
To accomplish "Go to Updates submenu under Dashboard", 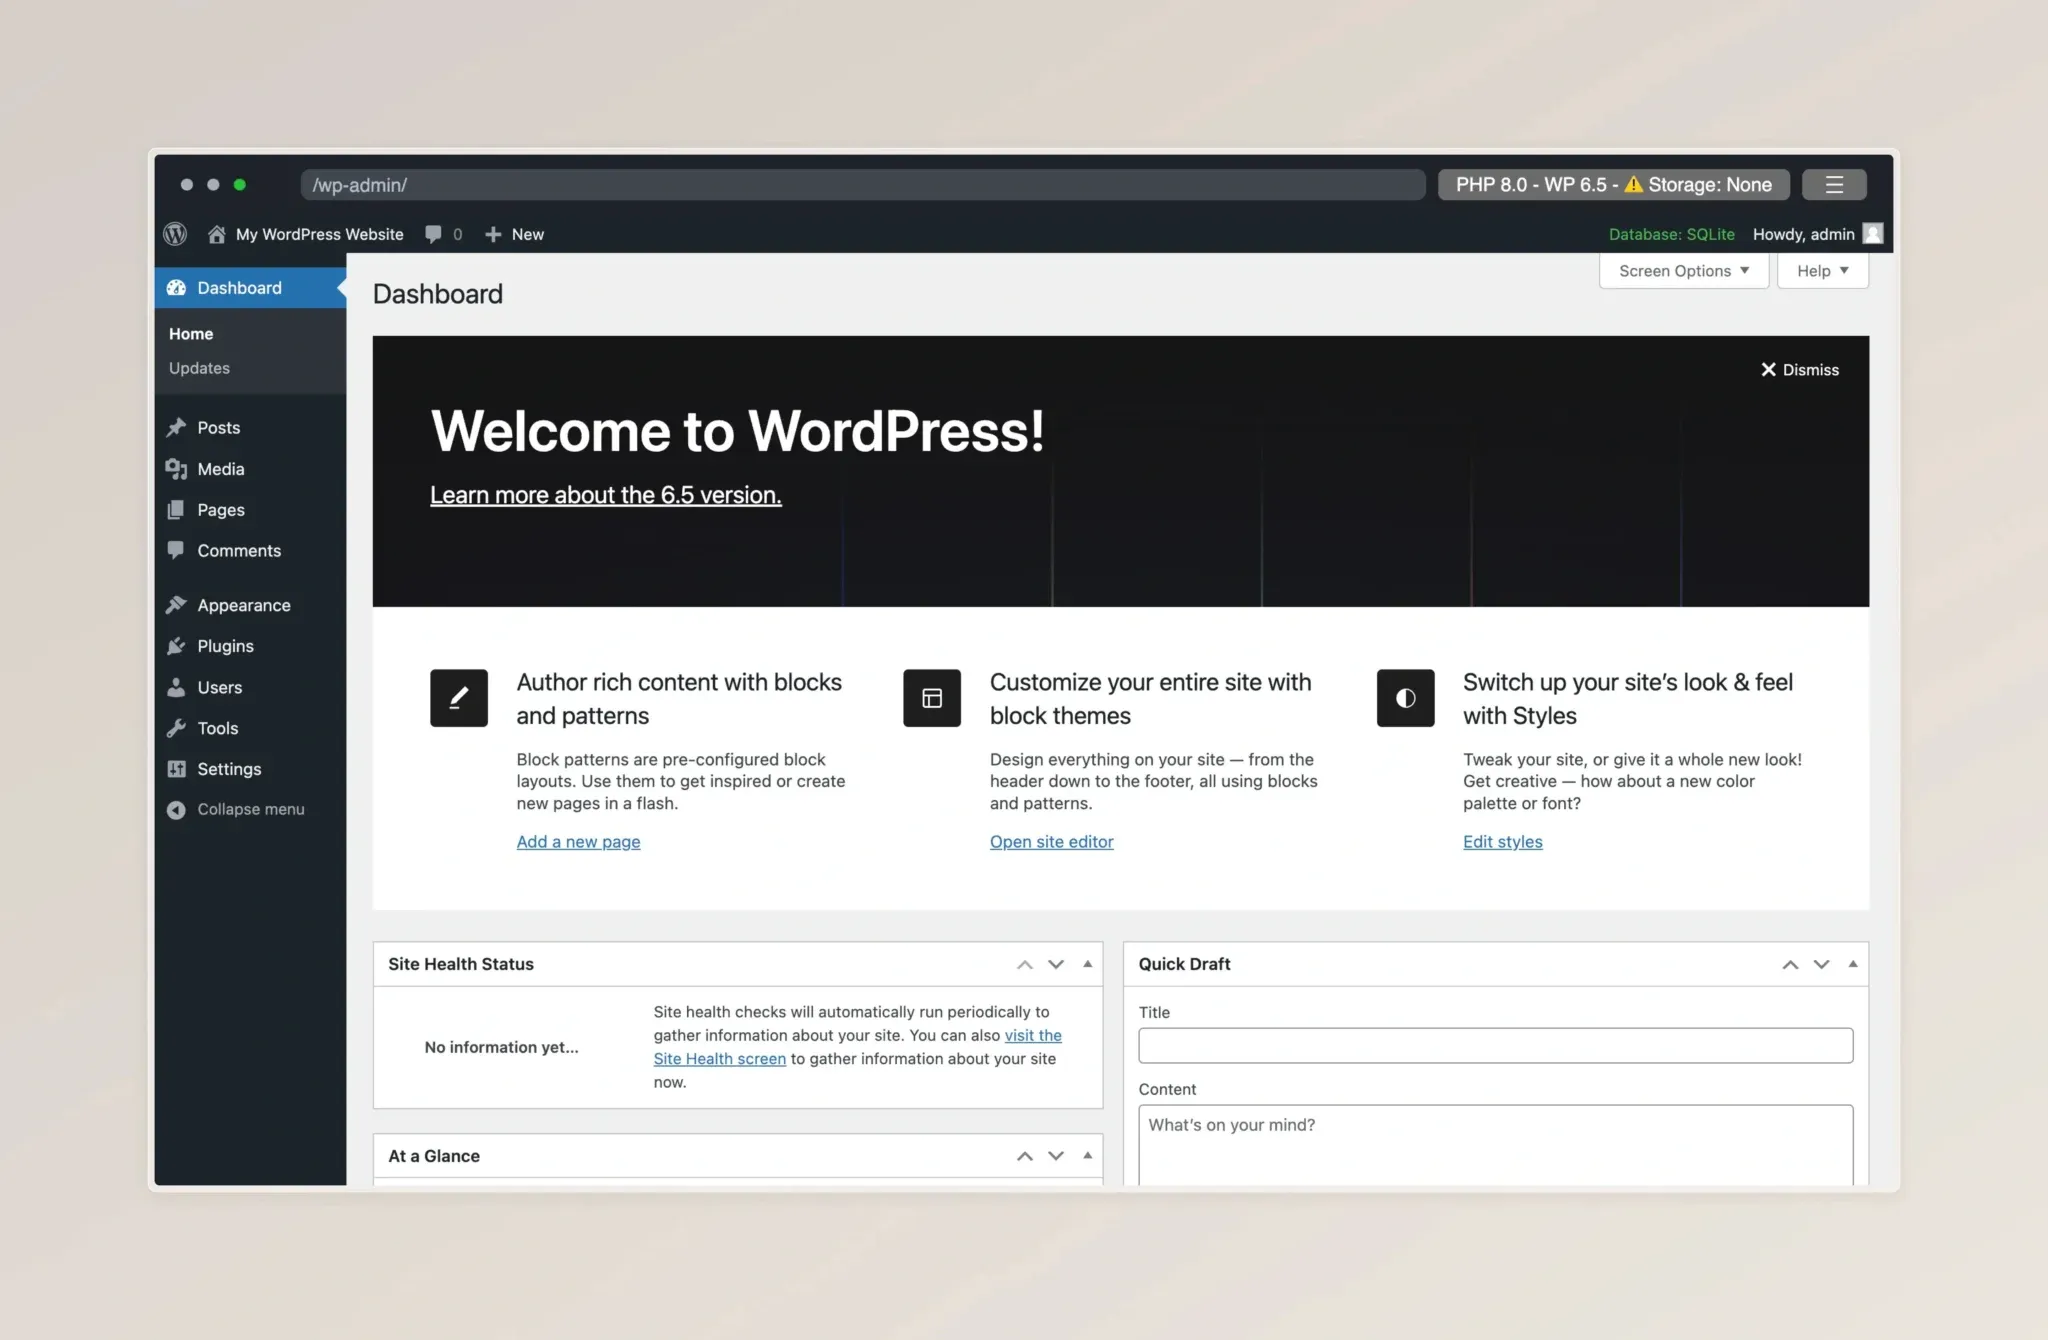I will (x=199, y=368).
